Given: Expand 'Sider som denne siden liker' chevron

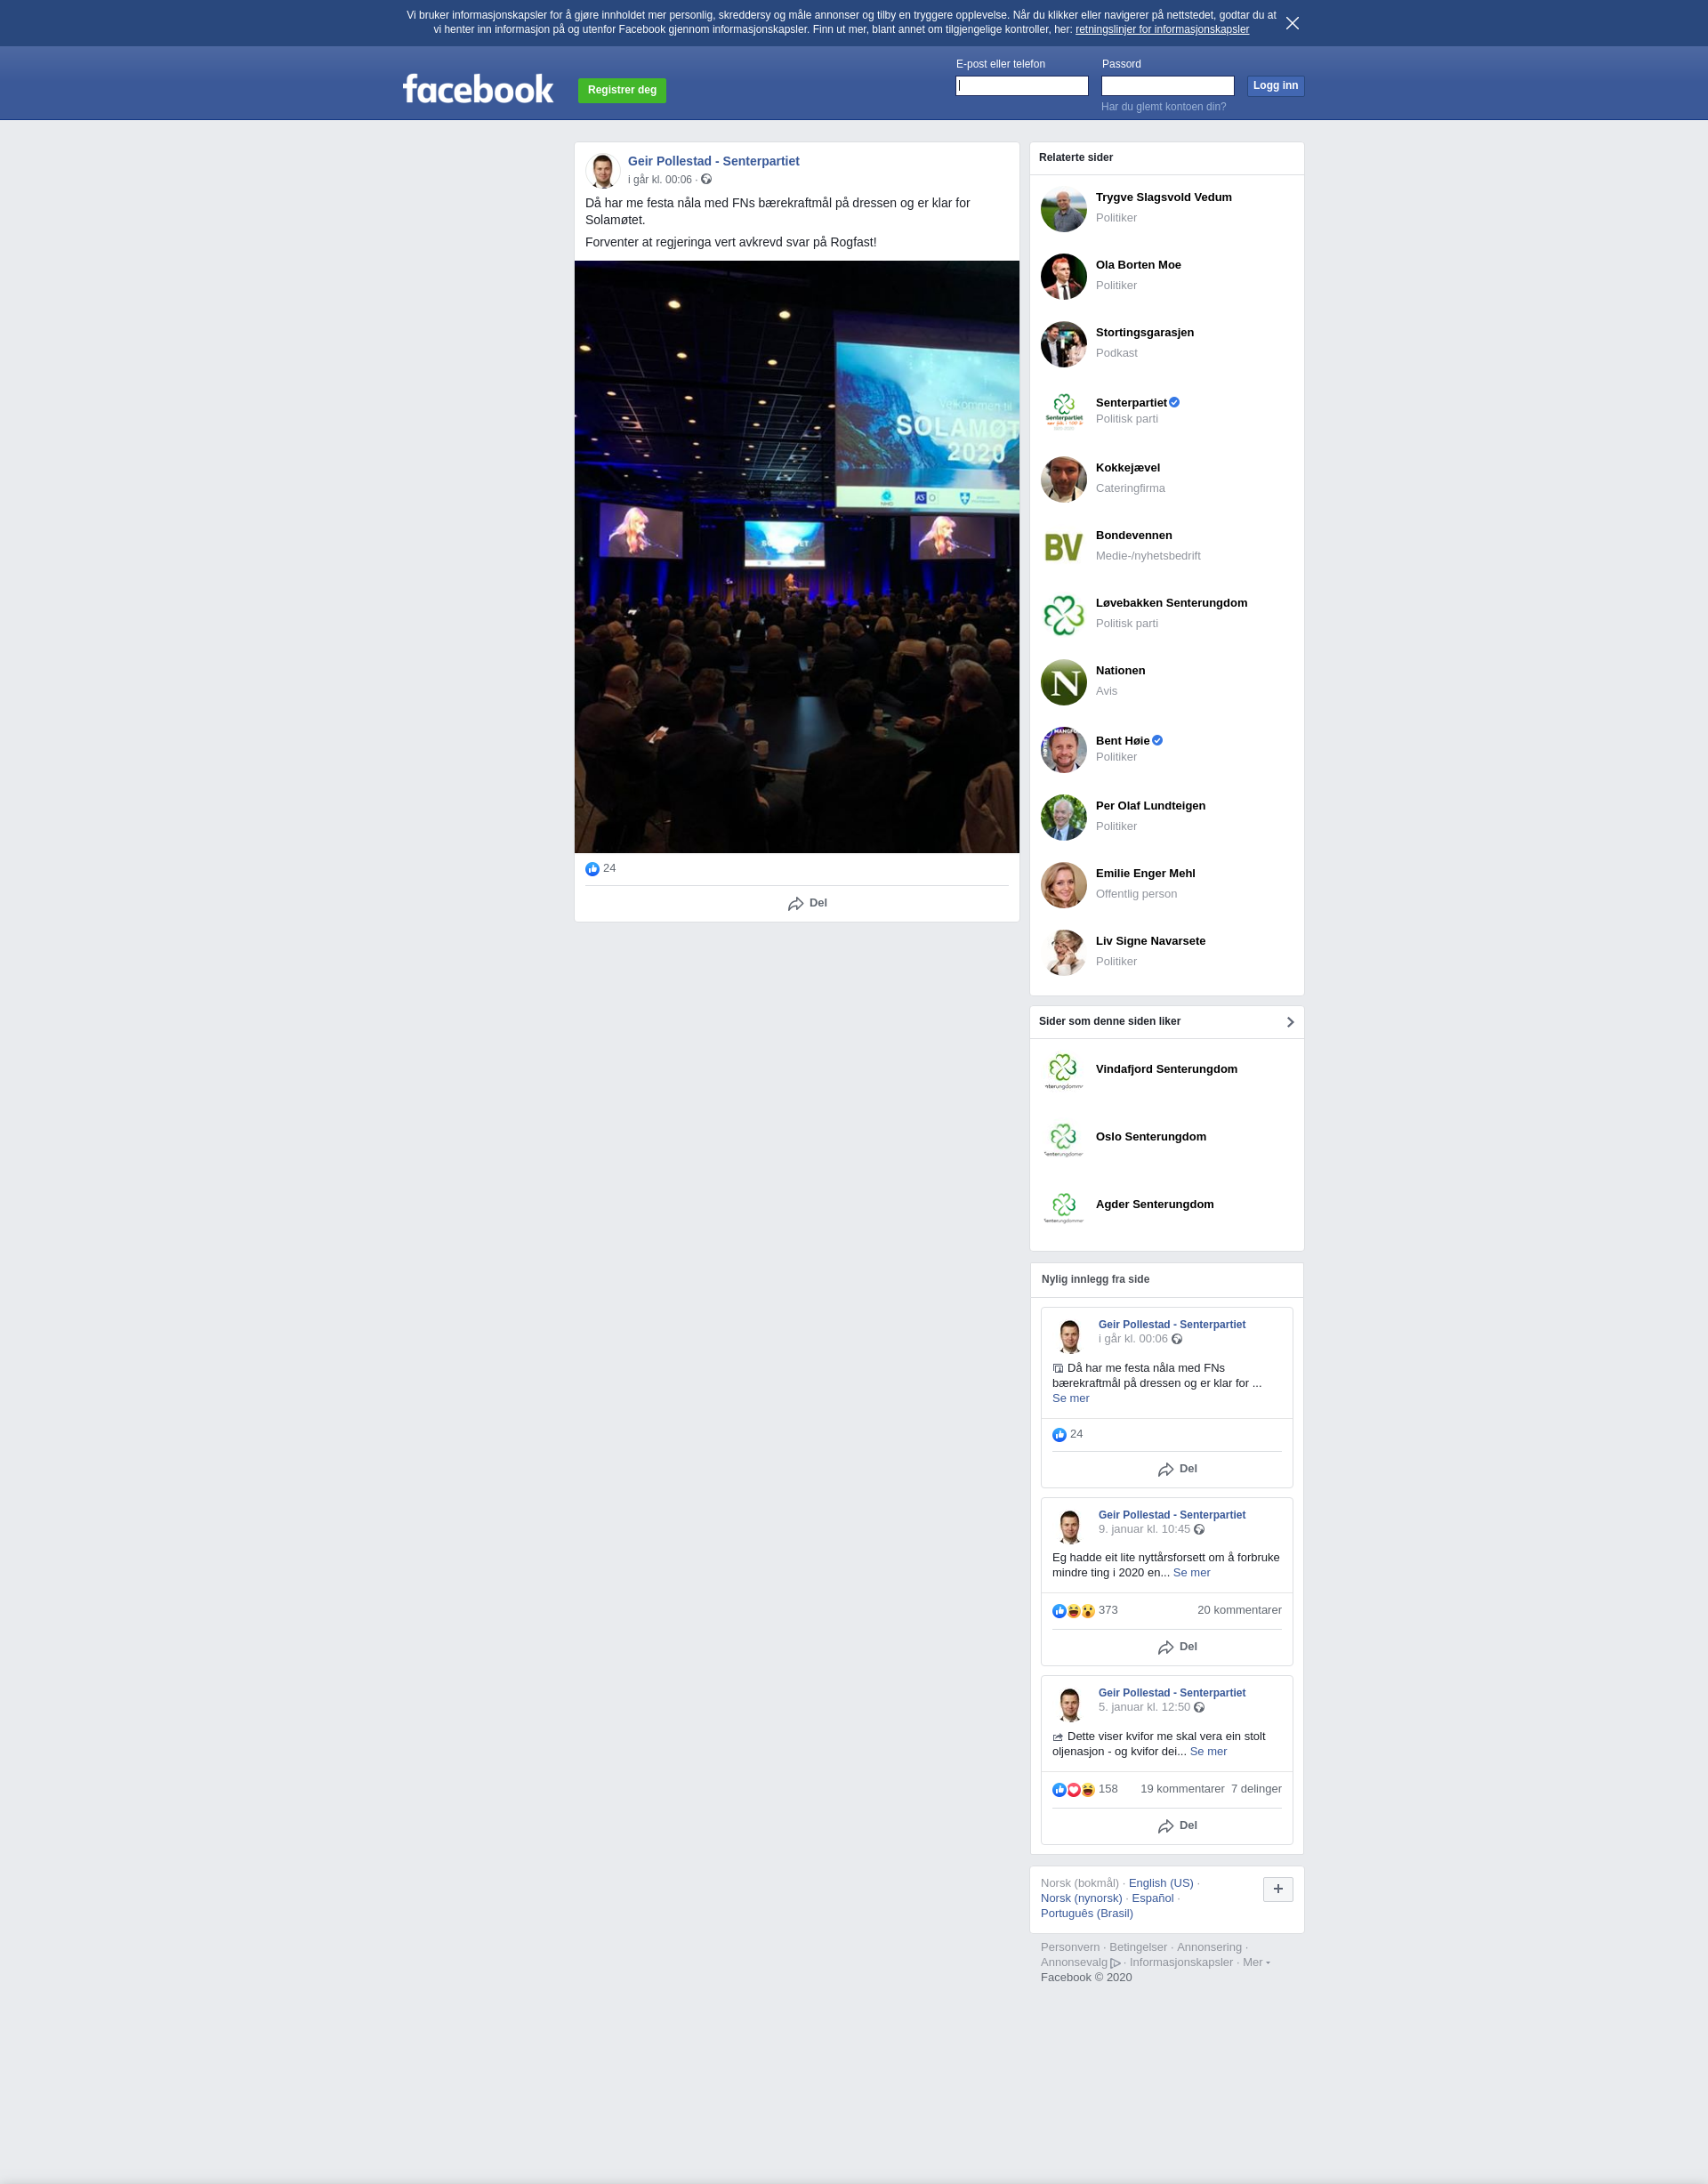Looking at the screenshot, I should [x=1290, y=1022].
